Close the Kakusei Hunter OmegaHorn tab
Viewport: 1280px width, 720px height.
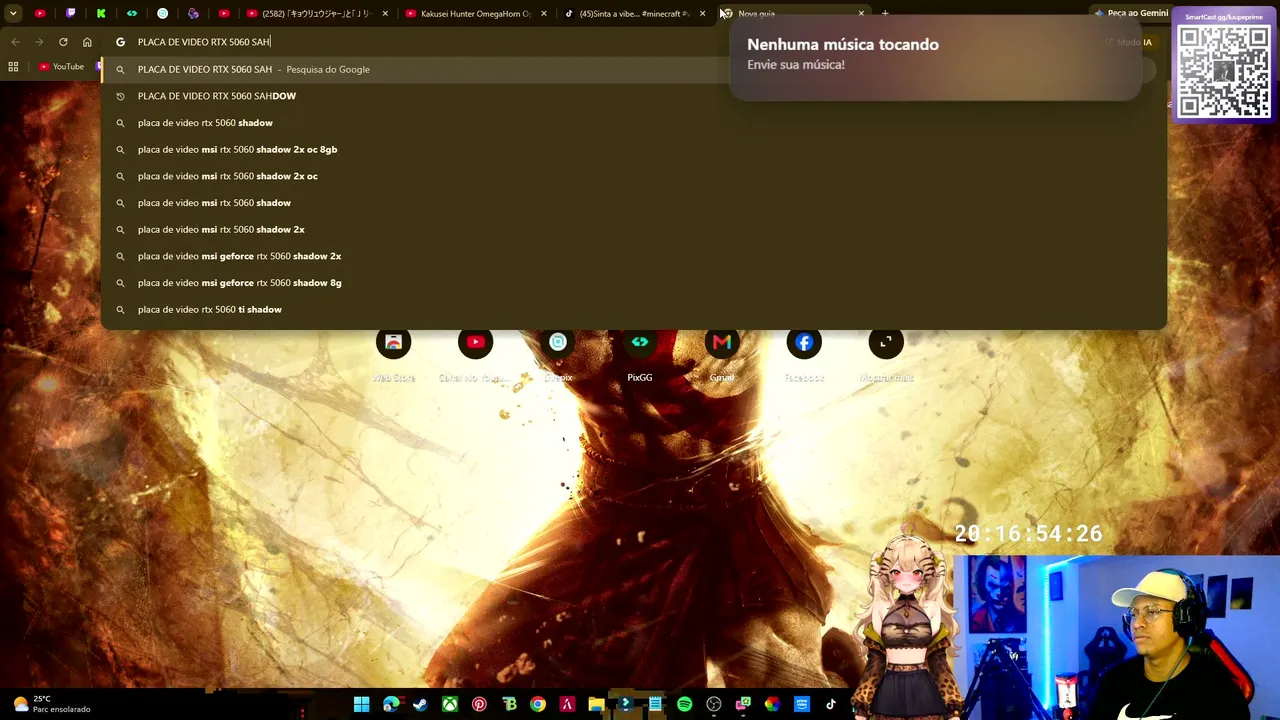(x=544, y=14)
